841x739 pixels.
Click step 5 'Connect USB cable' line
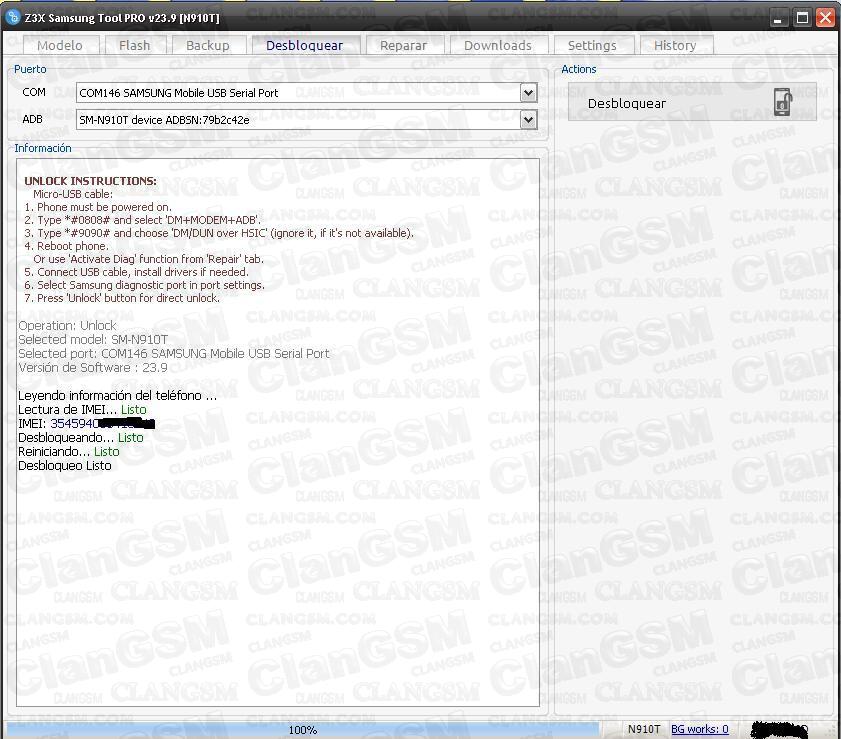136,272
